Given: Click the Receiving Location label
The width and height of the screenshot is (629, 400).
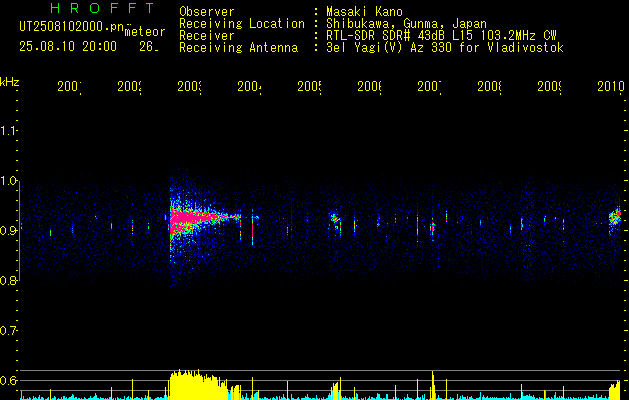Looking at the screenshot, I should [242, 24].
